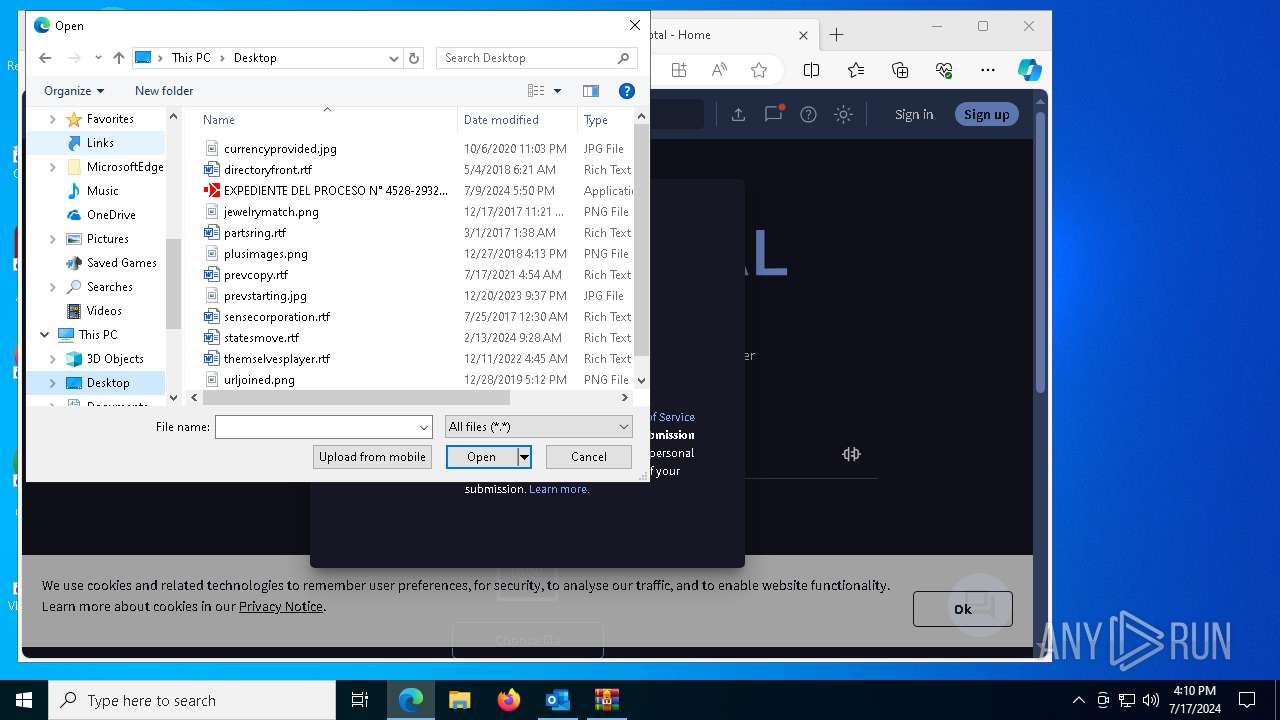Image resolution: width=1280 pixels, height=720 pixels.
Task: Select EXPEDIENTE DEL PROCESO file
Action: tap(326, 191)
